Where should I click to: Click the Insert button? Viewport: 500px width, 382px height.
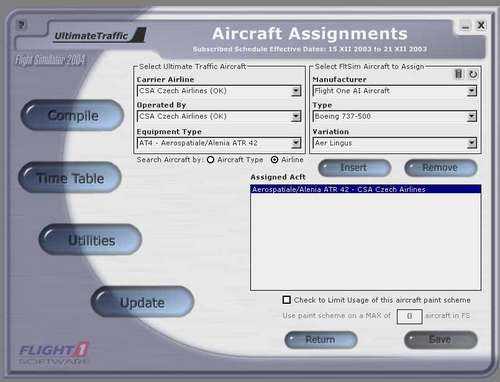pyautogui.click(x=354, y=168)
